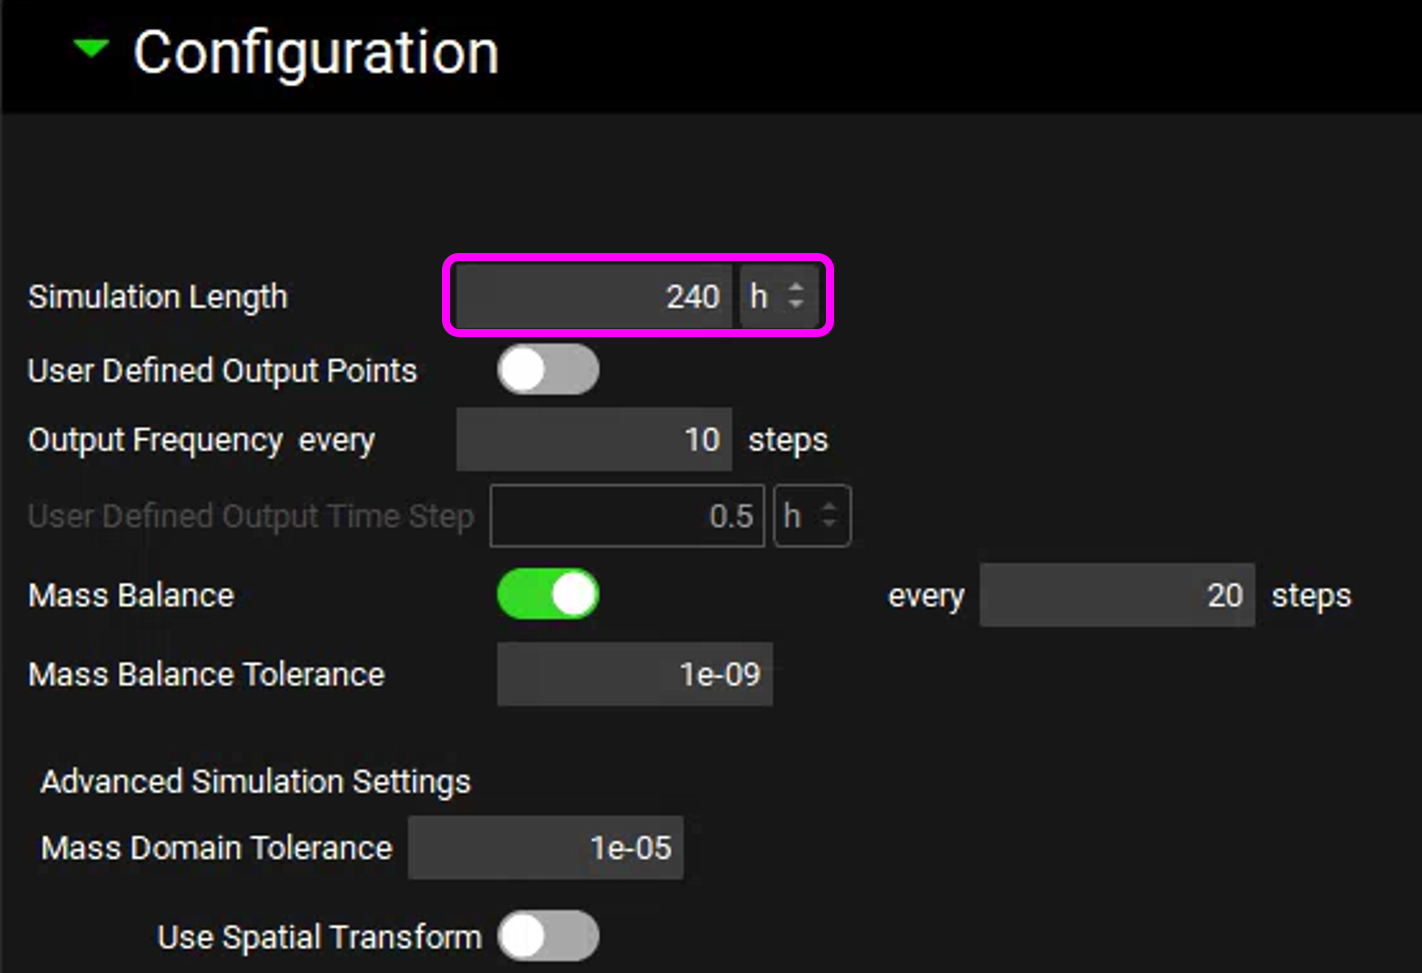The height and width of the screenshot is (973, 1422).
Task: Click the Use Spatial Transform label
Action: click(319, 937)
